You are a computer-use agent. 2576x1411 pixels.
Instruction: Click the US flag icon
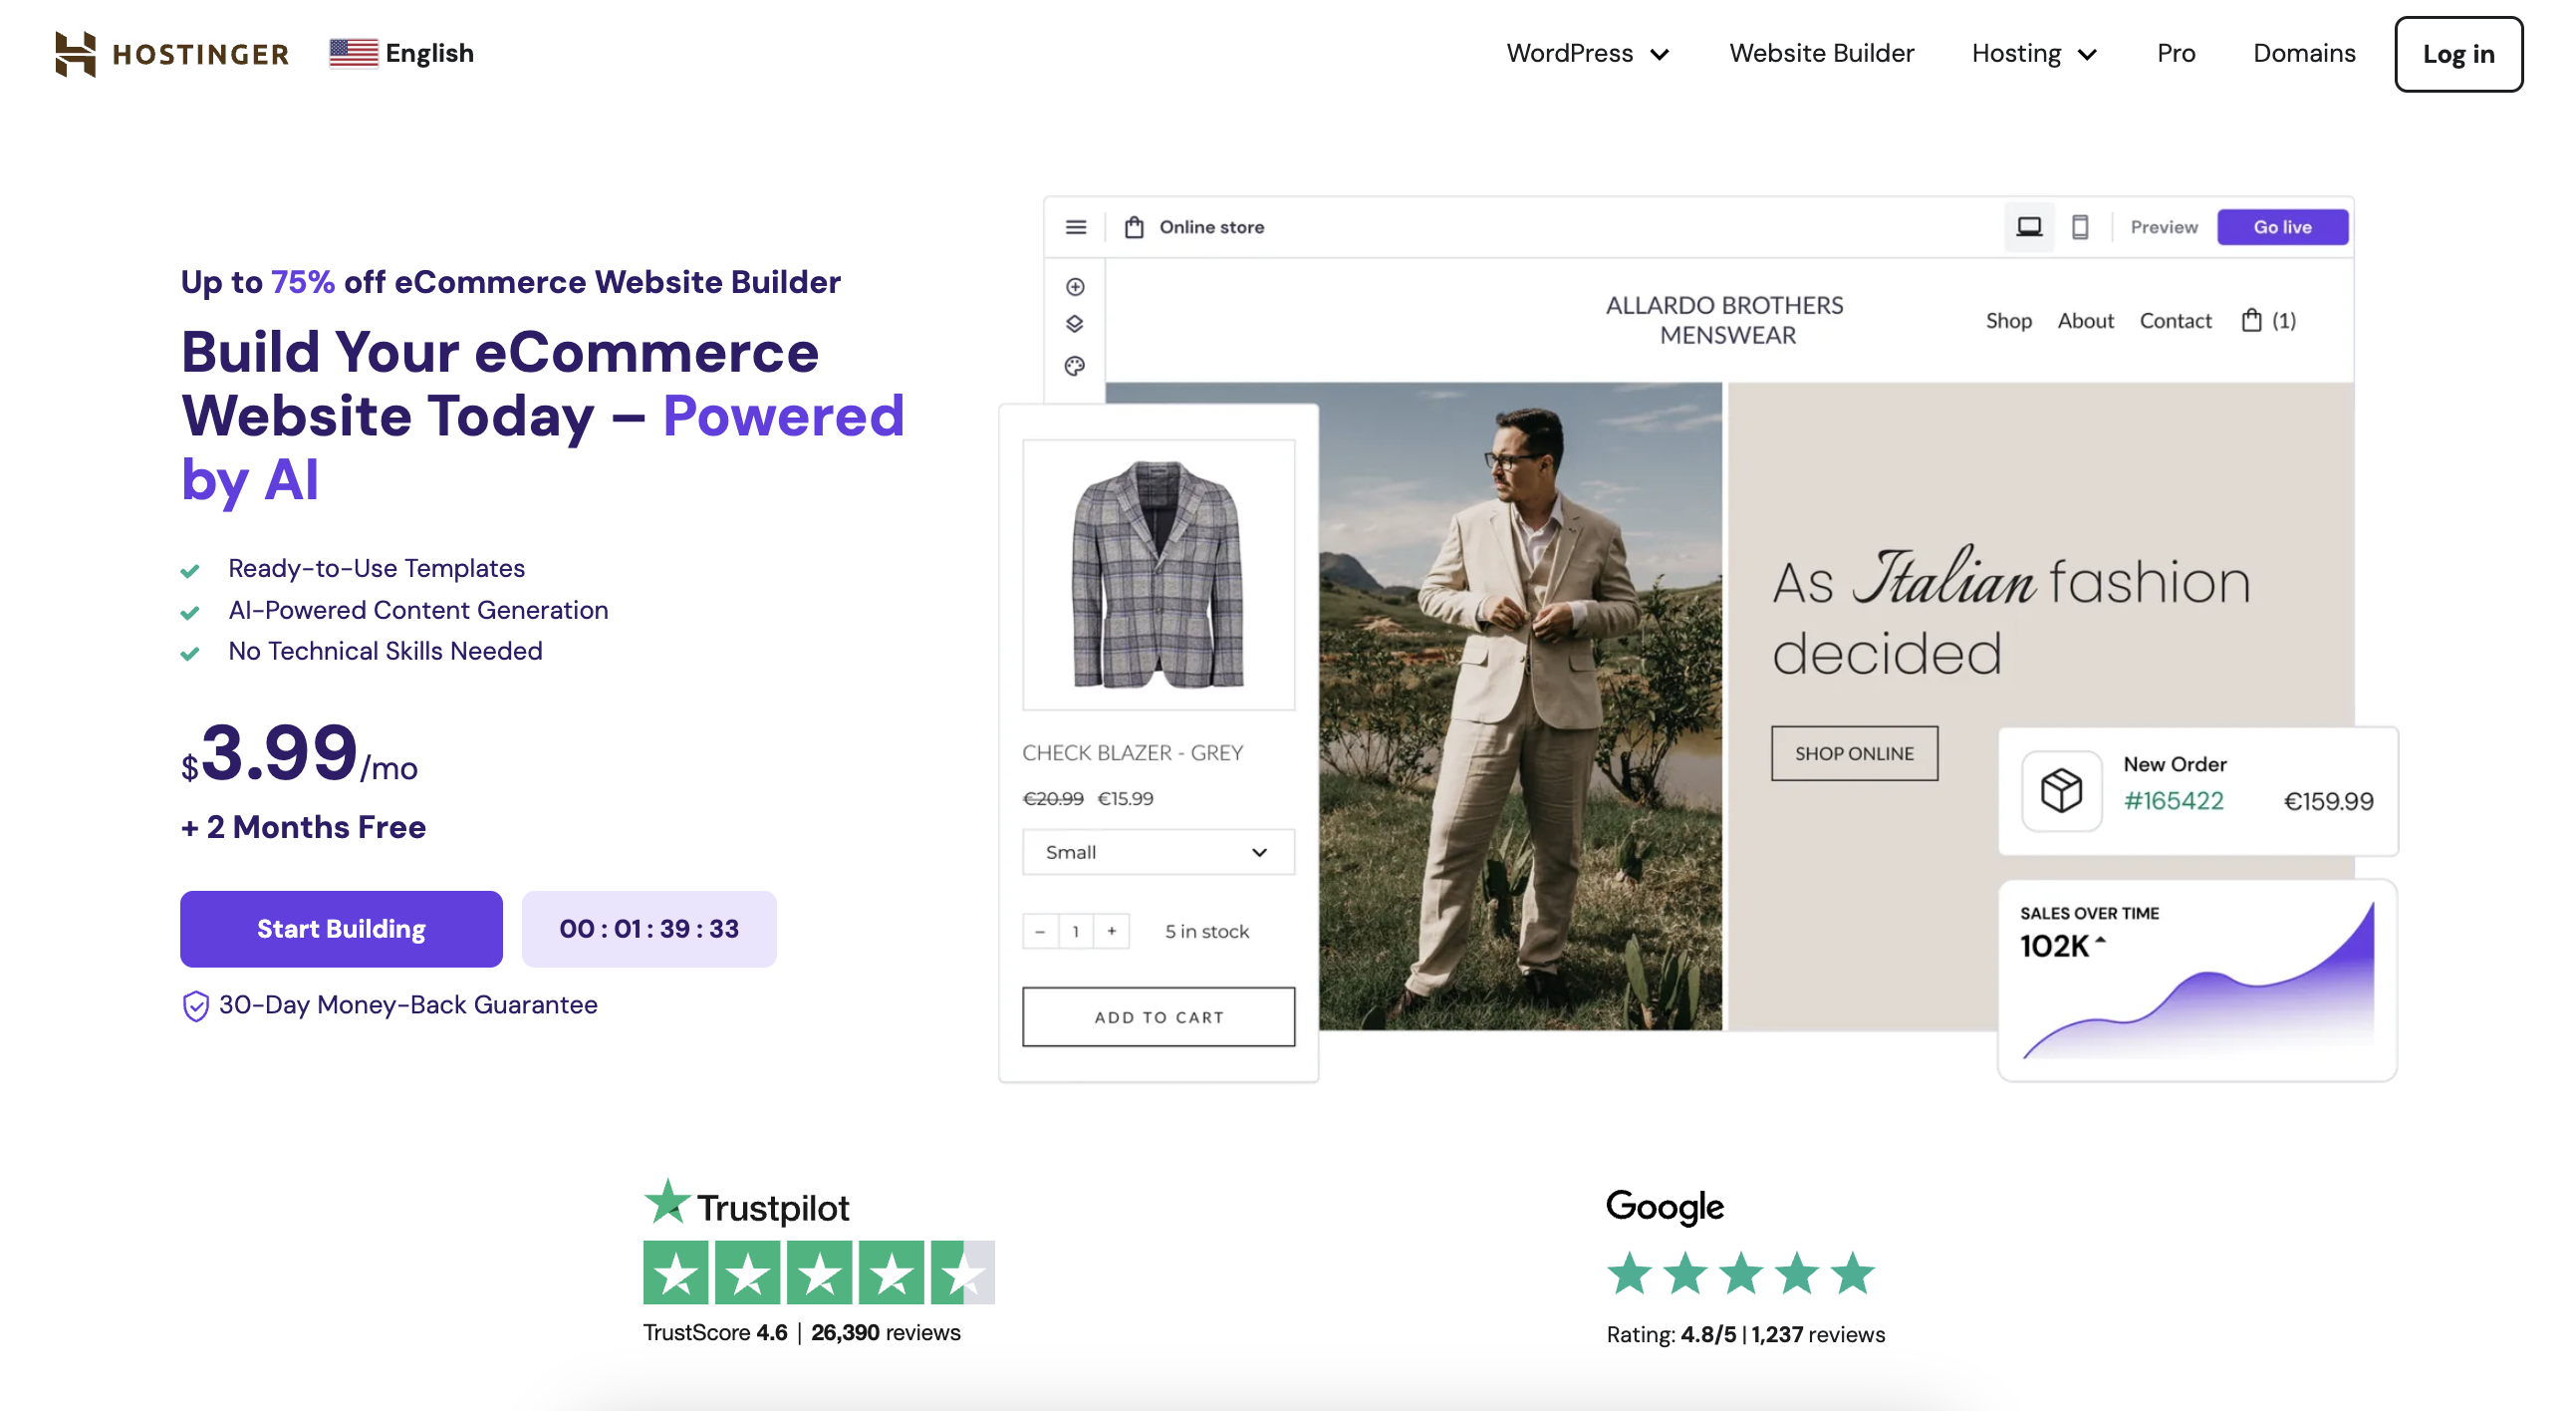(x=354, y=53)
